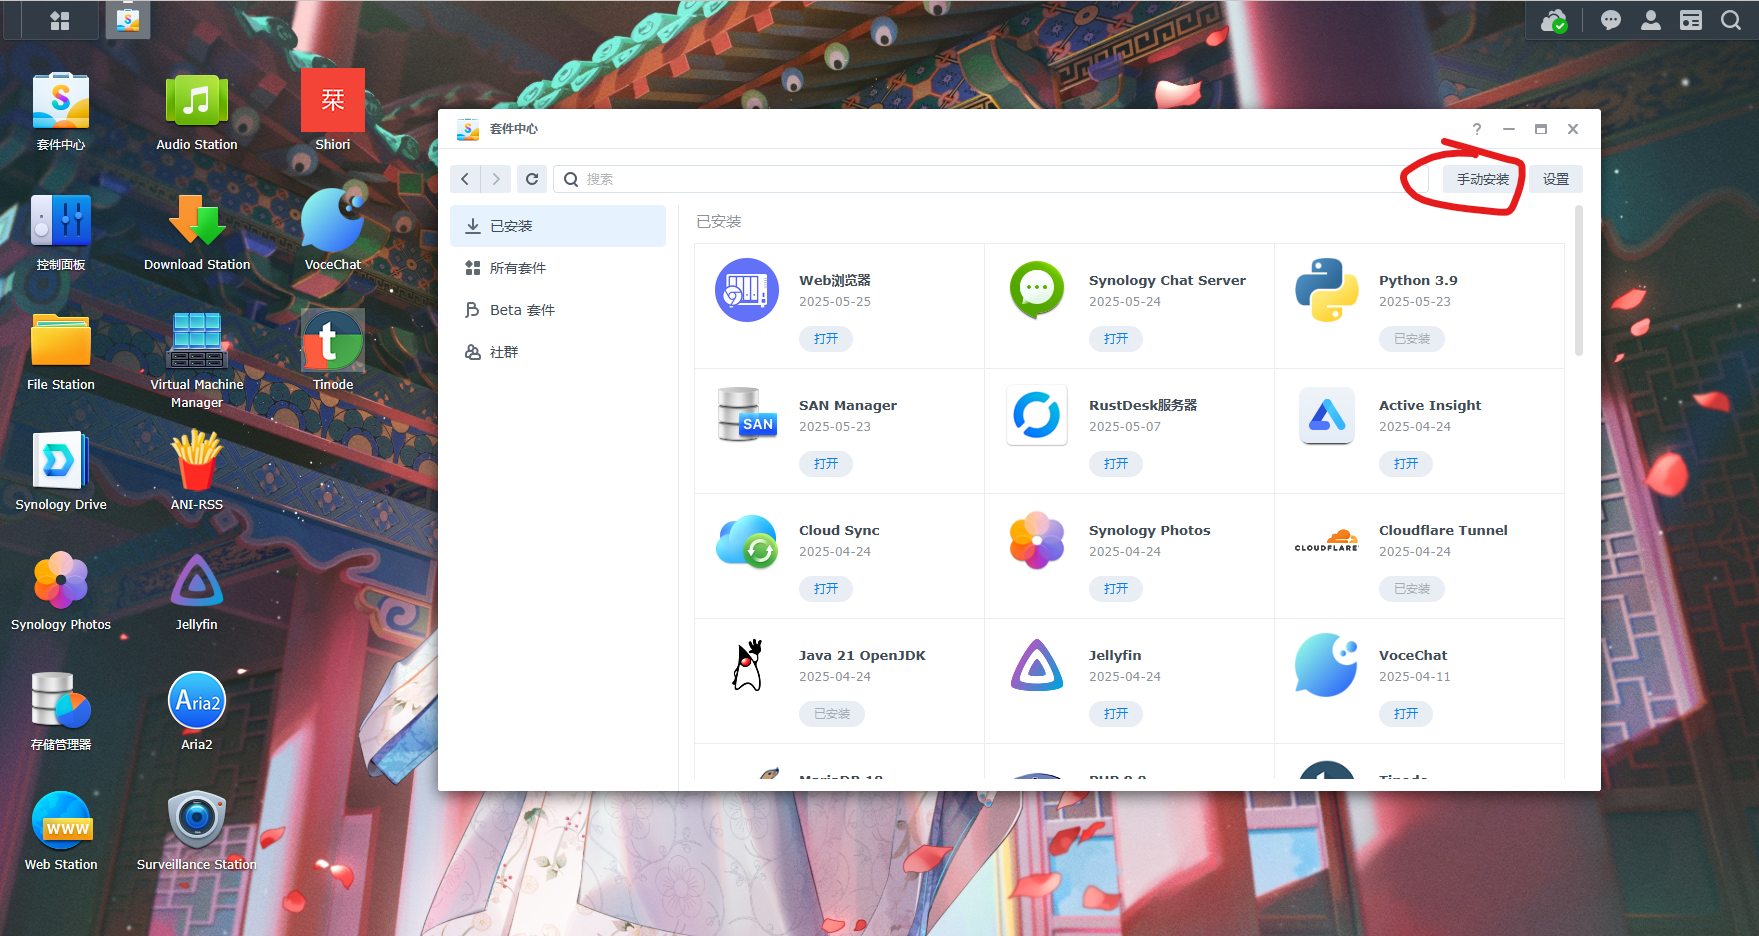This screenshot has width=1759, height=936.
Task: Click the 搜索 search field
Action: click(990, 179)
